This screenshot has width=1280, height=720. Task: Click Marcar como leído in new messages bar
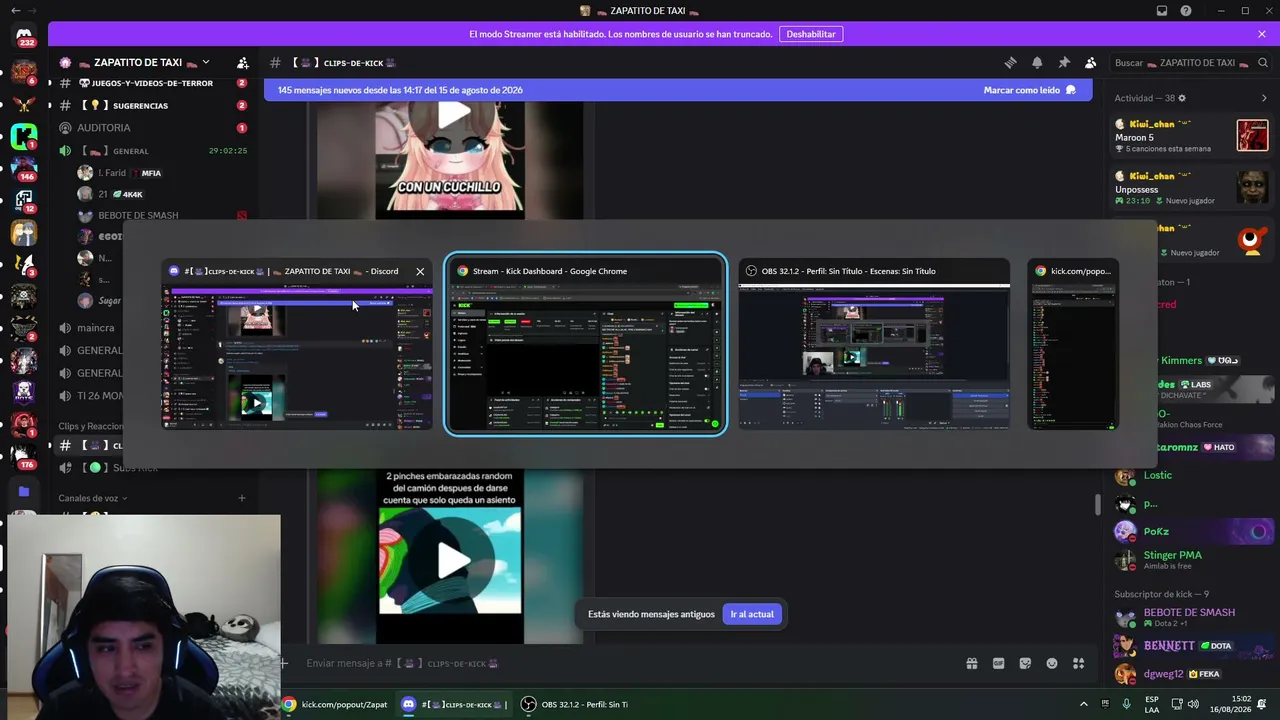(1030, 90)
